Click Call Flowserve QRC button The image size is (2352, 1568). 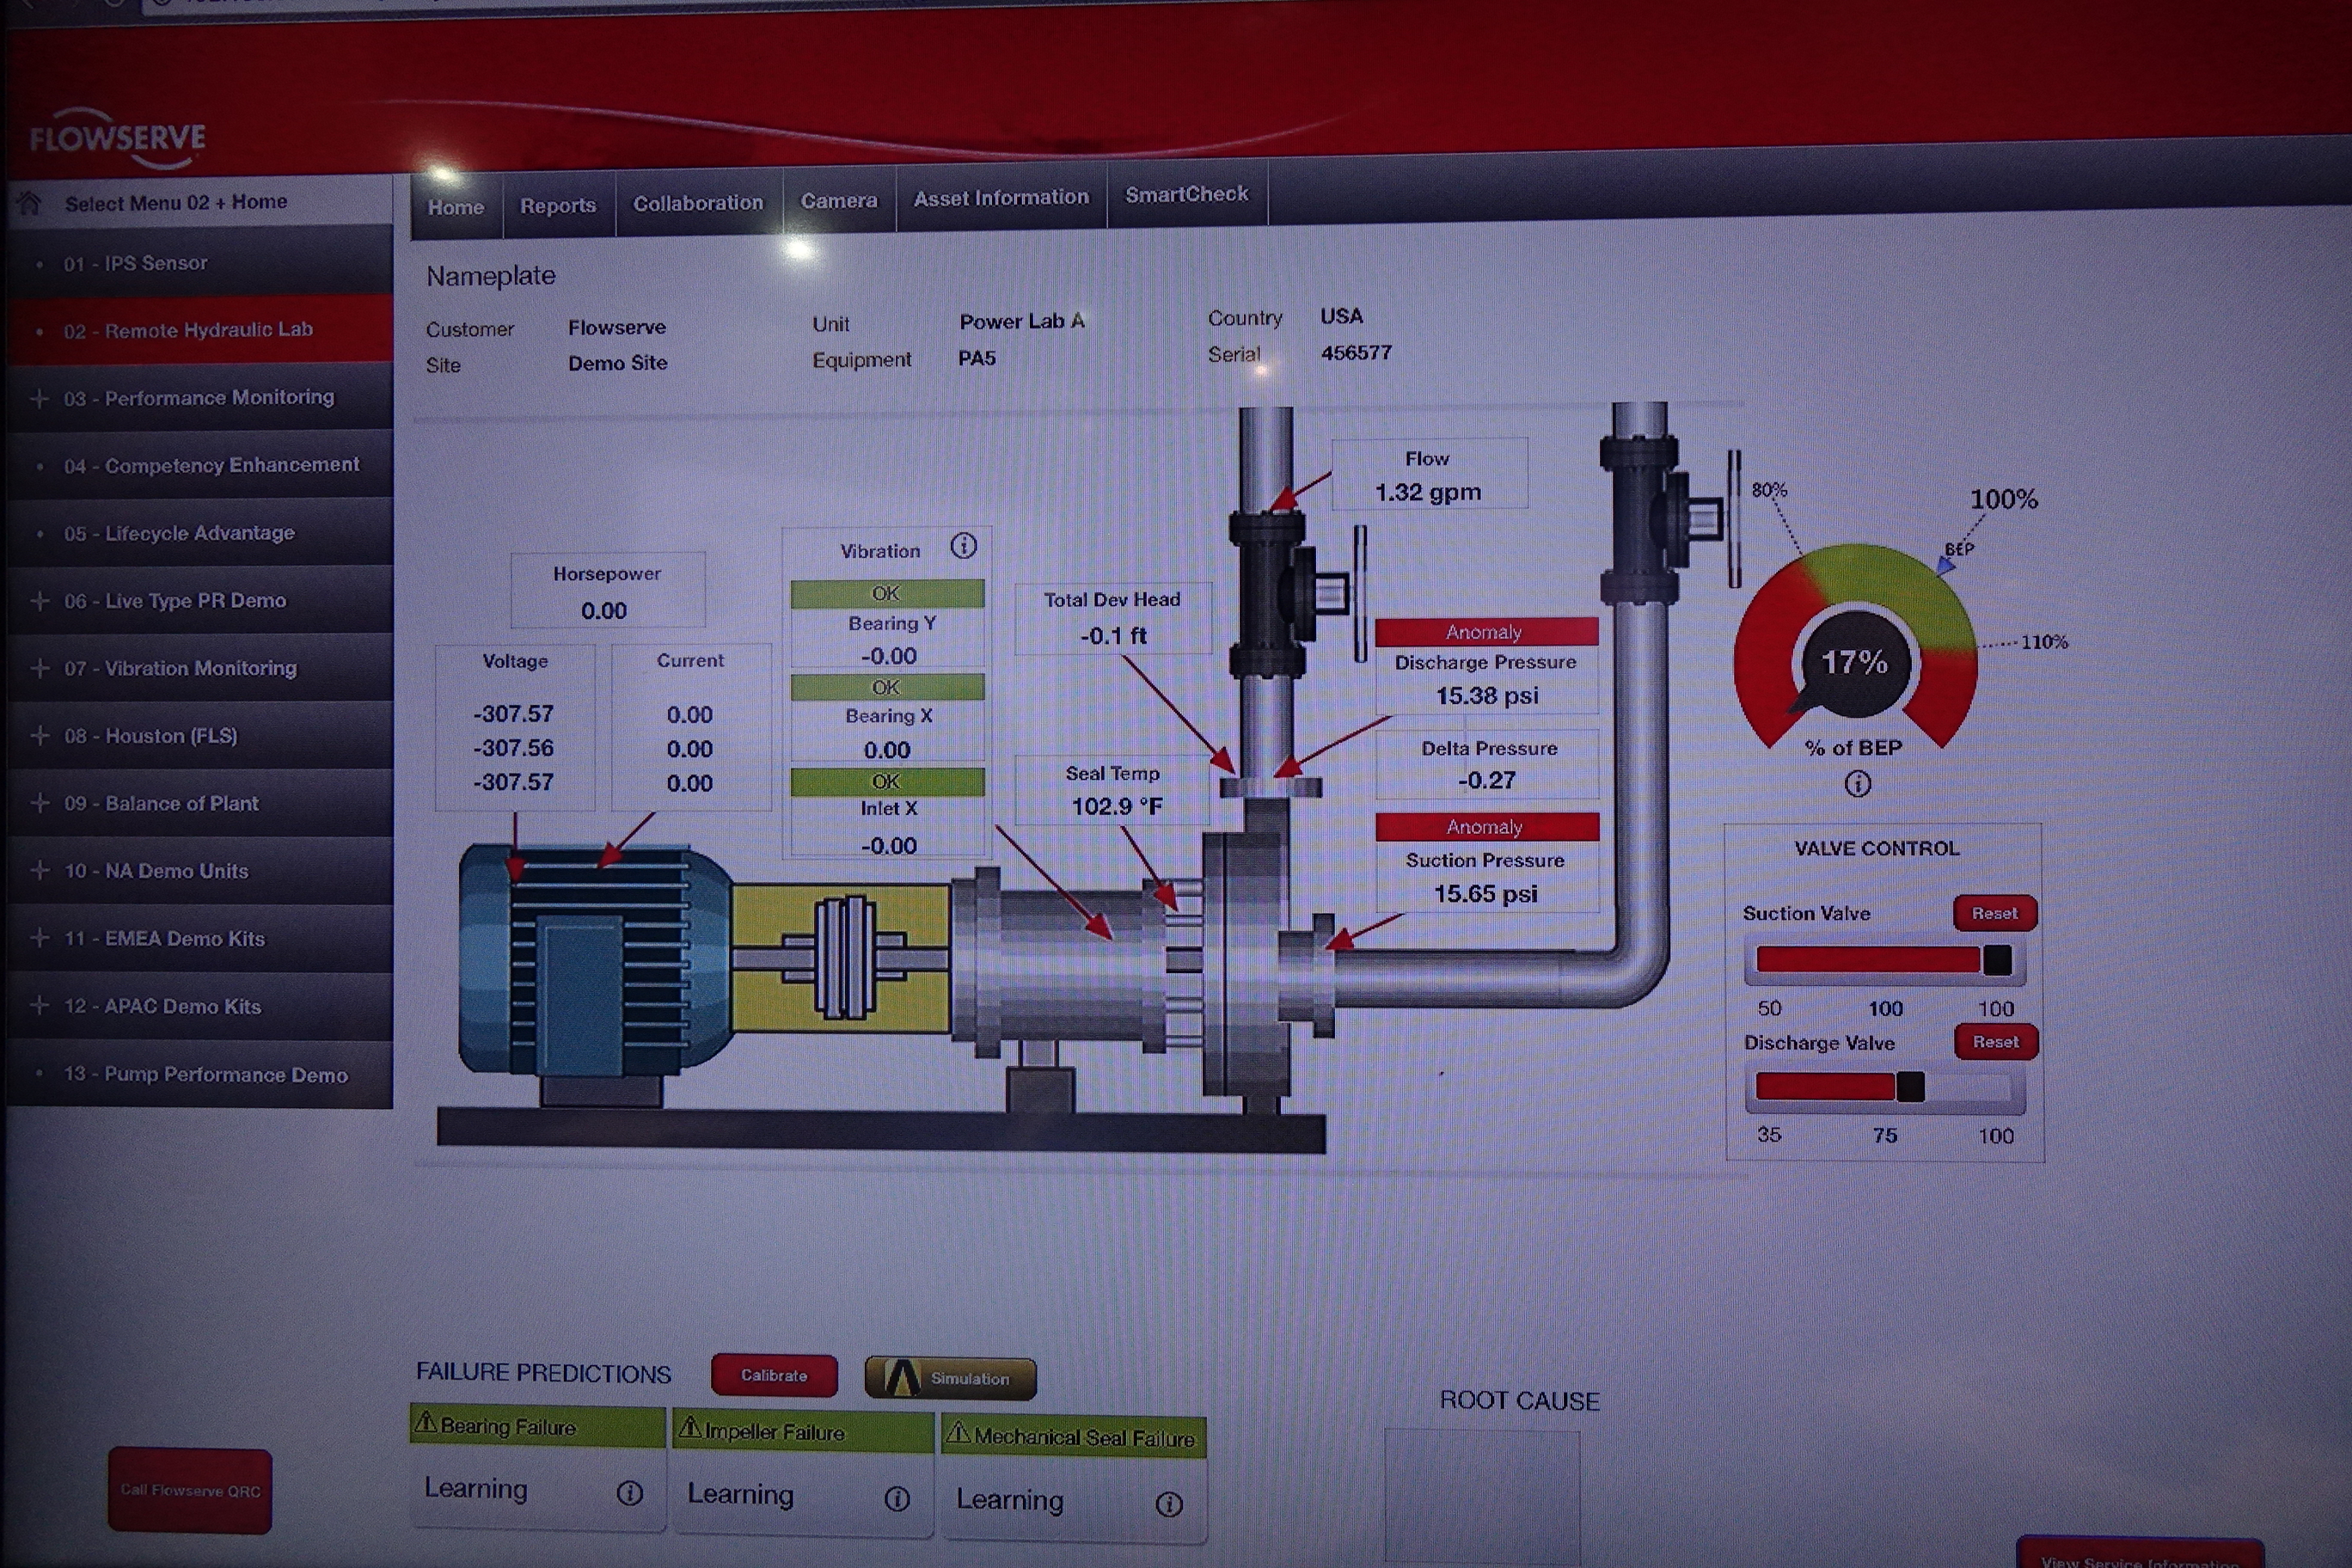click(x=190, y=1490)
